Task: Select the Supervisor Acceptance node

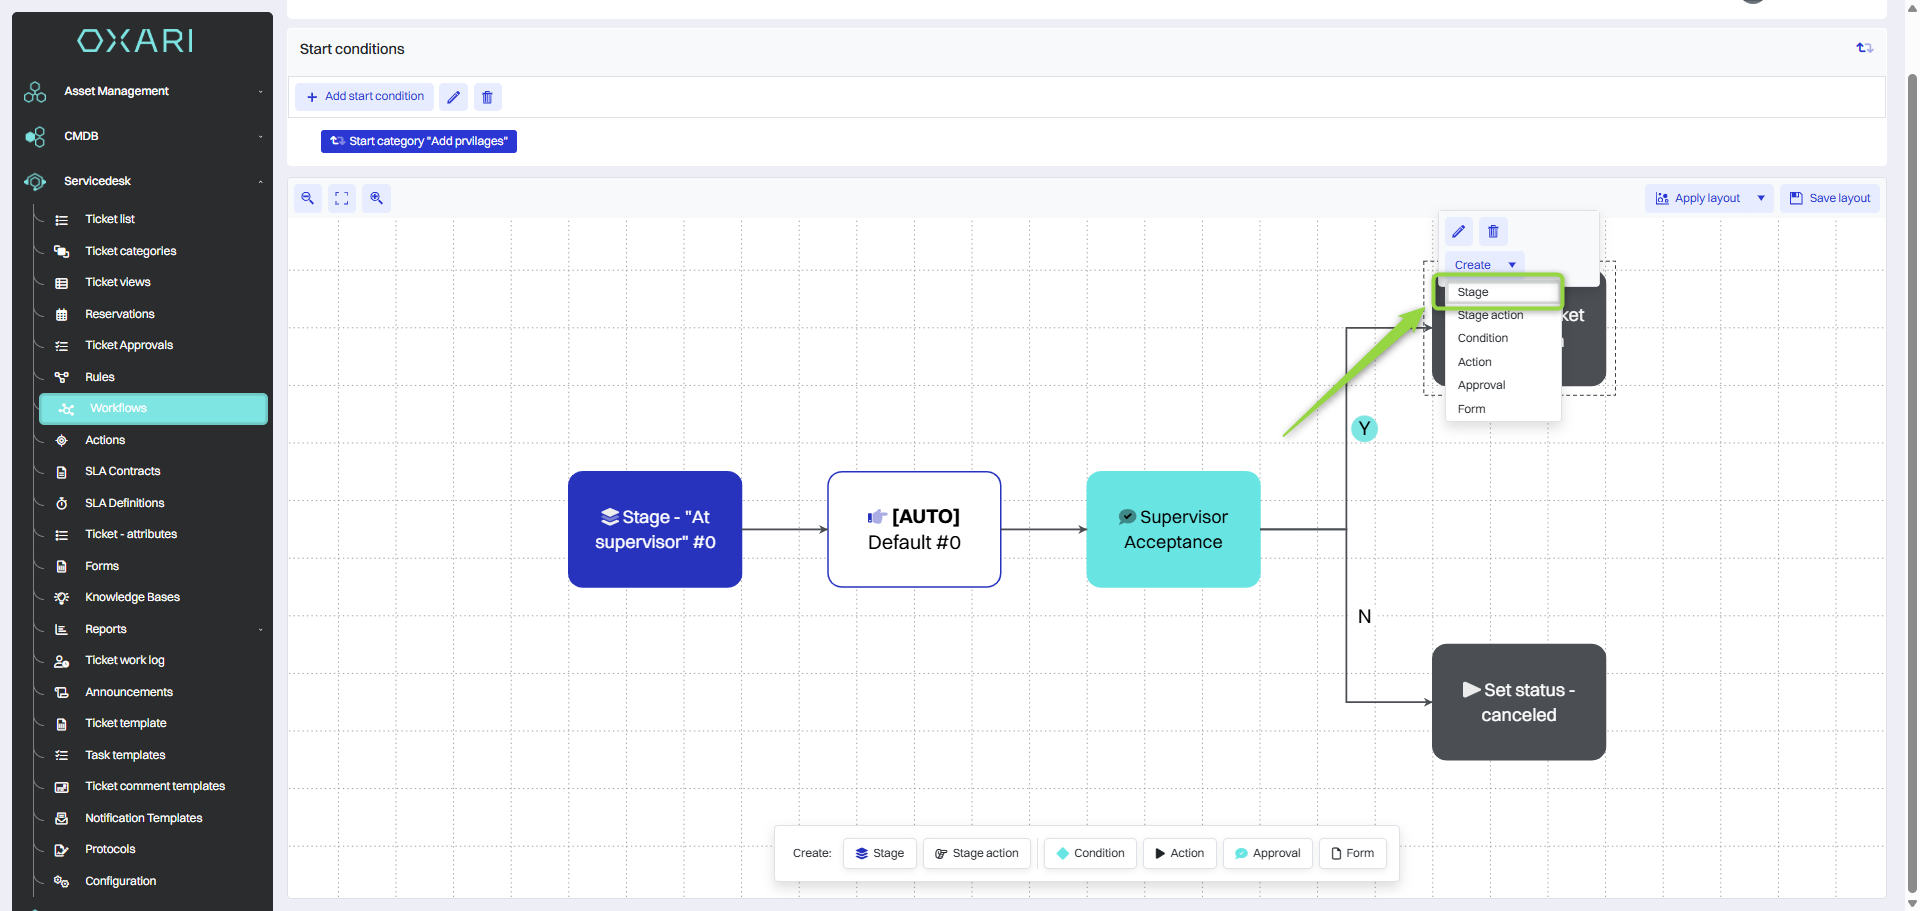Action: (x=1173, y=529)
